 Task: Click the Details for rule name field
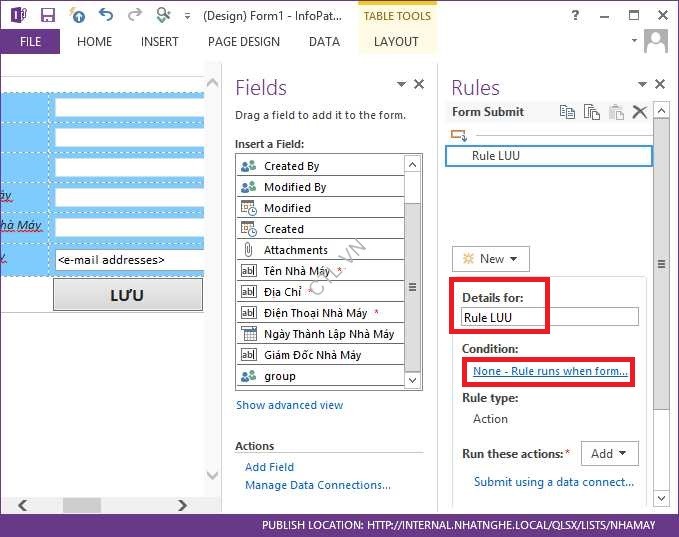point(548,317)
